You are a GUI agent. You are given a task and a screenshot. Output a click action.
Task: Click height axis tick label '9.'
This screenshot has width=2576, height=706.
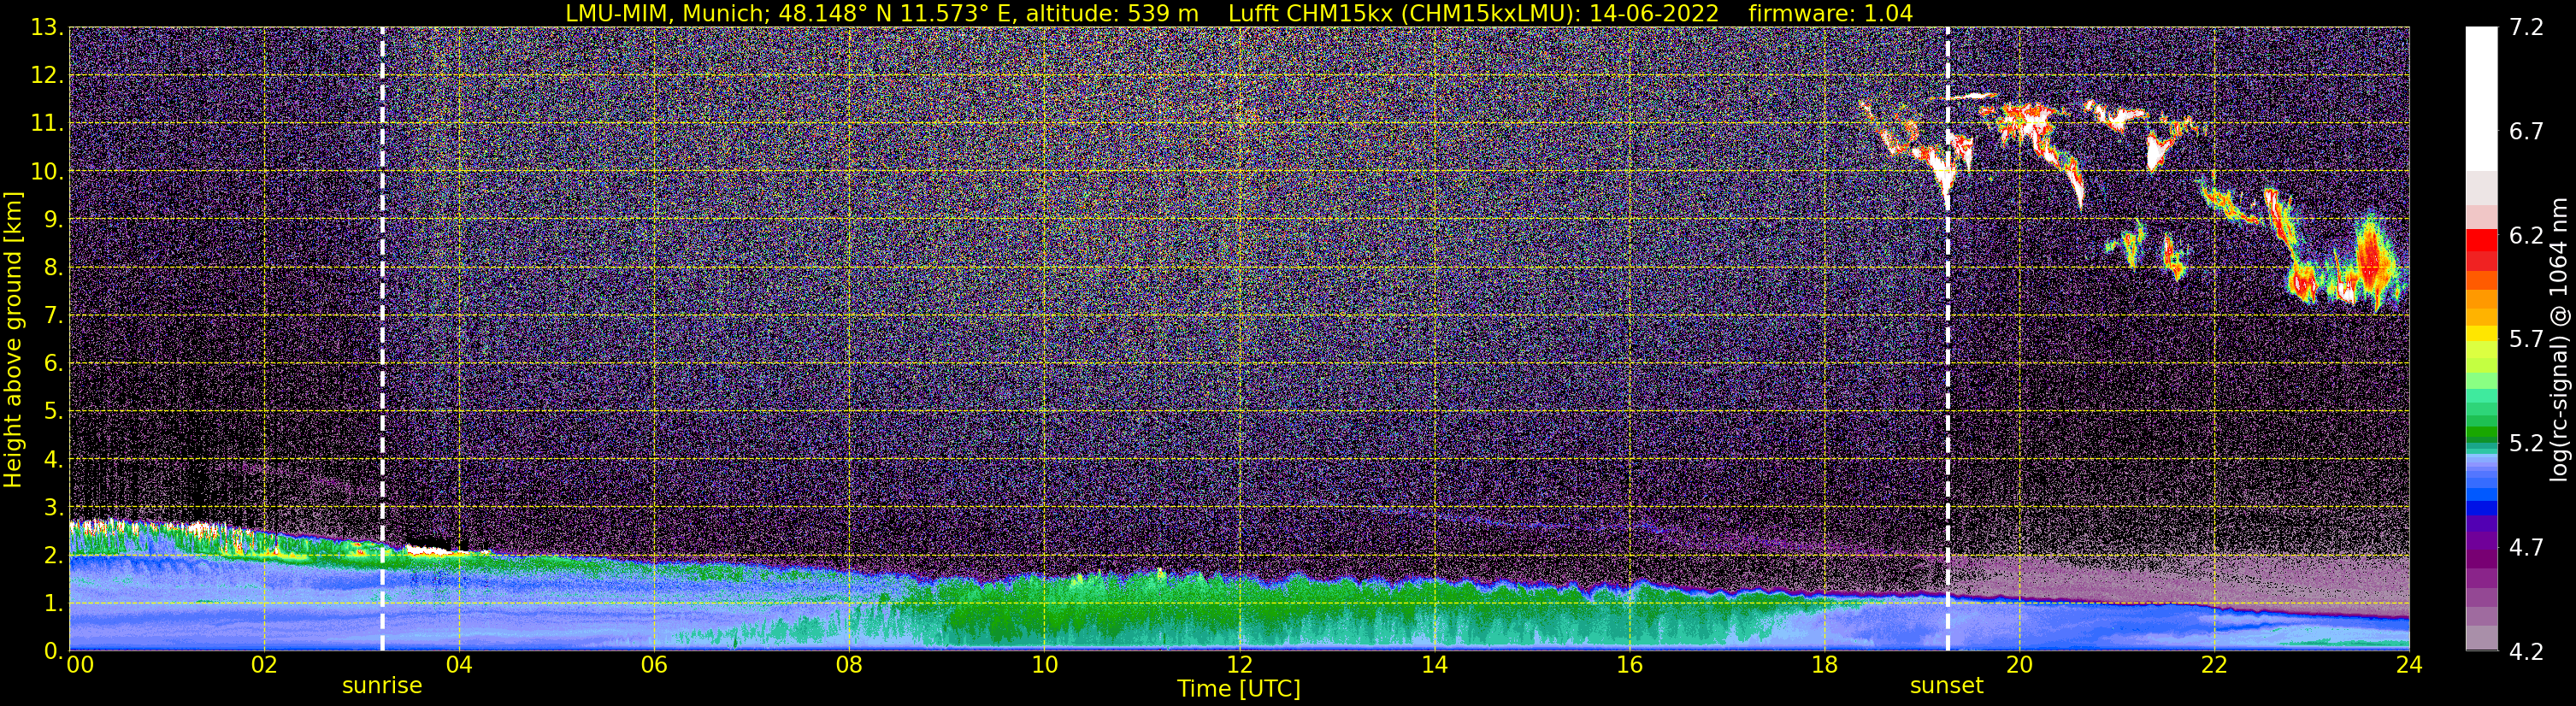coord(54,220)
